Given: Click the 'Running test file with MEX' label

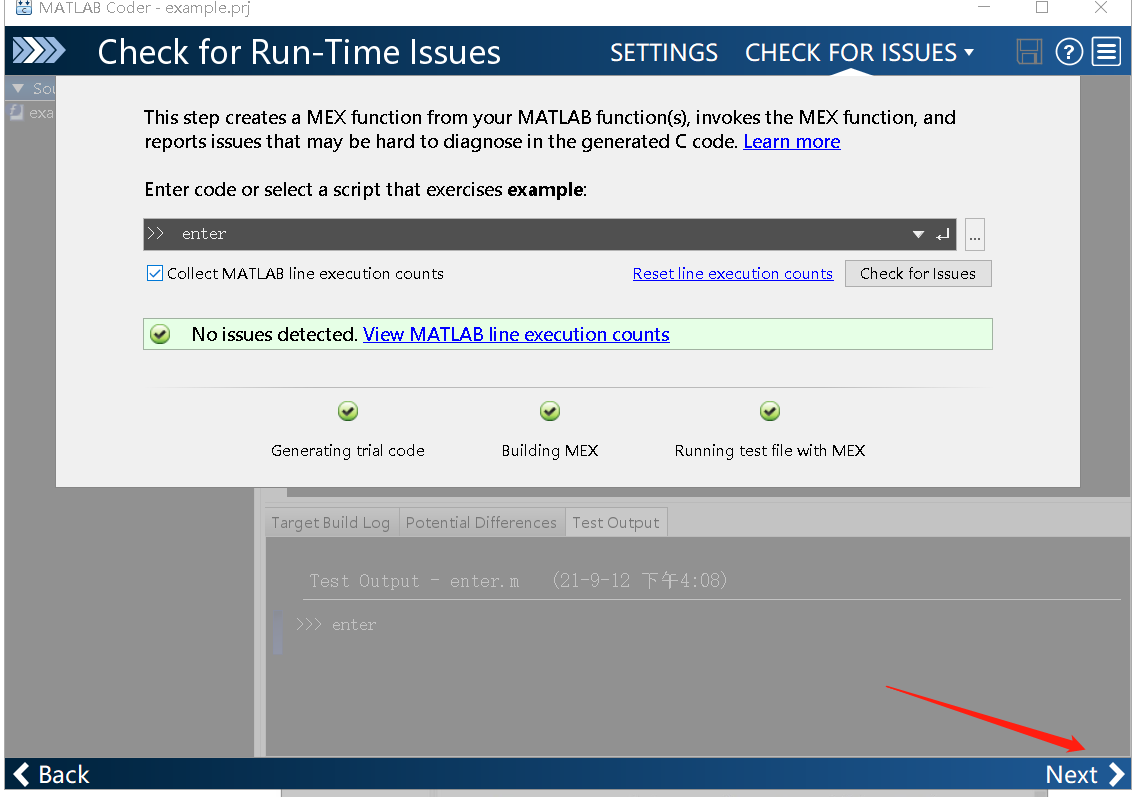Looking at the screenshot, I should 770,450.
